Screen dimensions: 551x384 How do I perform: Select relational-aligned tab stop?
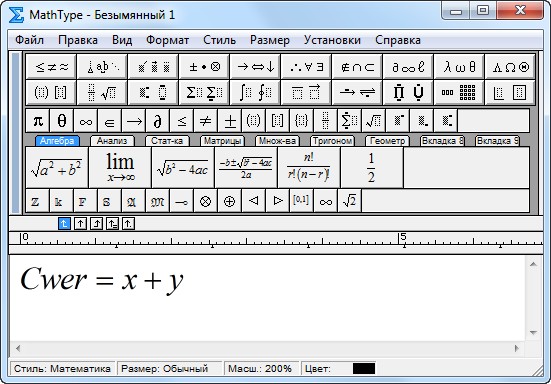[x=112, y=223]
